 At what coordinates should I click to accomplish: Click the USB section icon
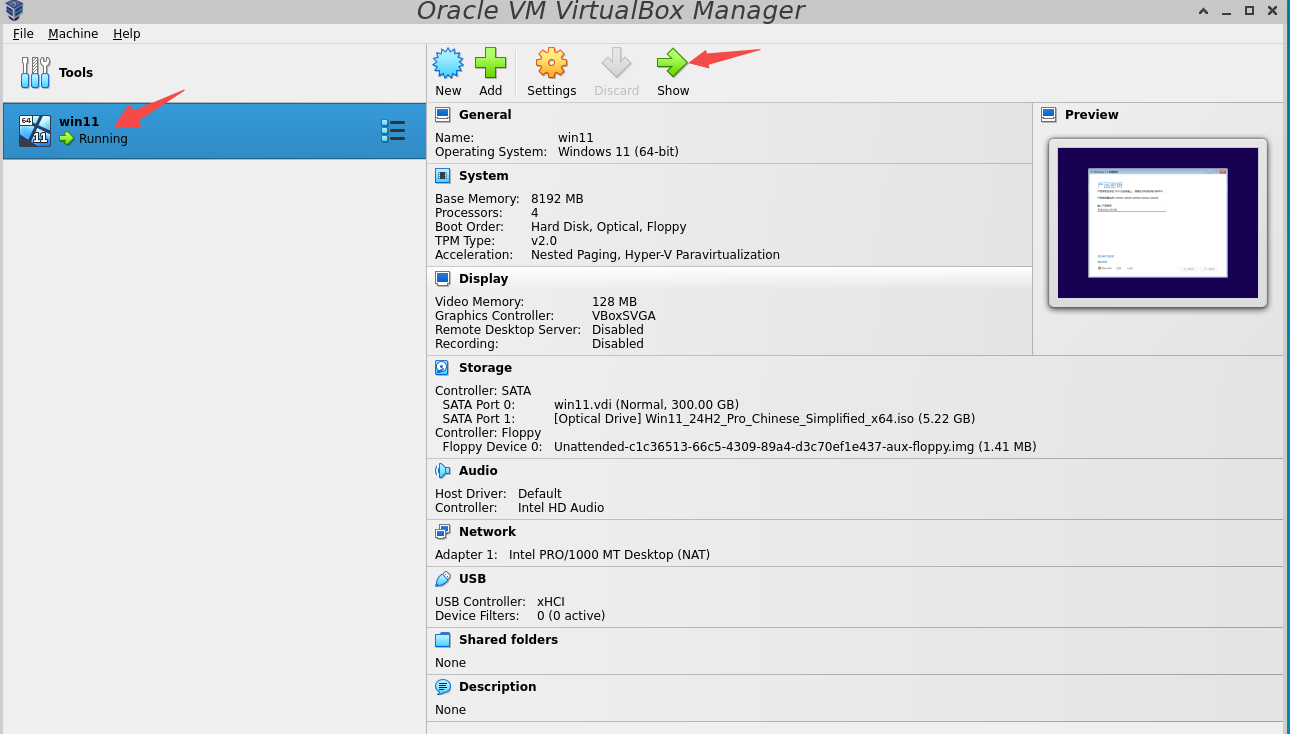point(443,579)
